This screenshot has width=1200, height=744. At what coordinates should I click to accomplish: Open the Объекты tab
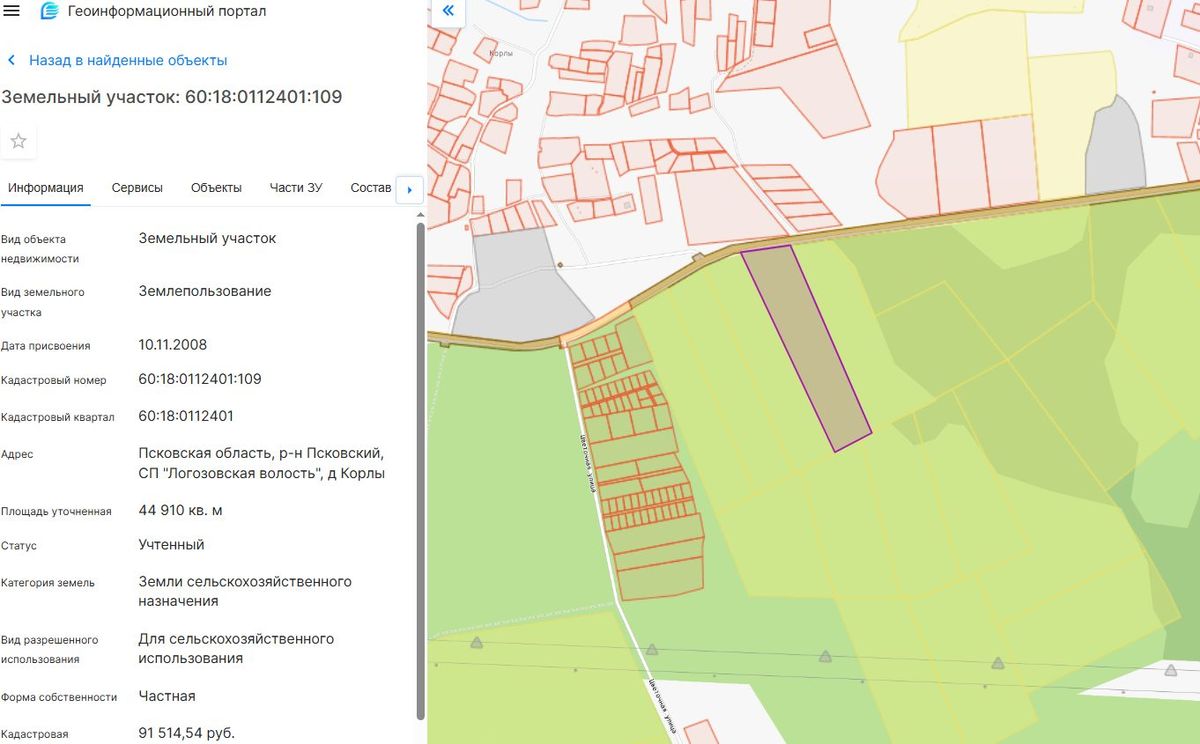[x=216, y=188]
